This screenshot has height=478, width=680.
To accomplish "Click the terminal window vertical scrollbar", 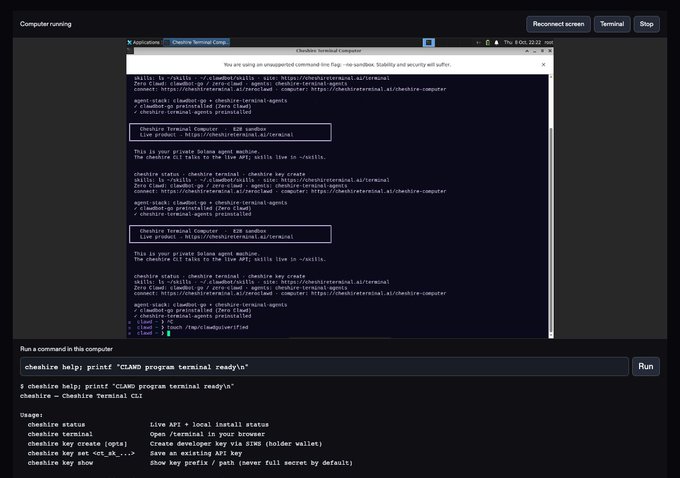I will [551, 206].
